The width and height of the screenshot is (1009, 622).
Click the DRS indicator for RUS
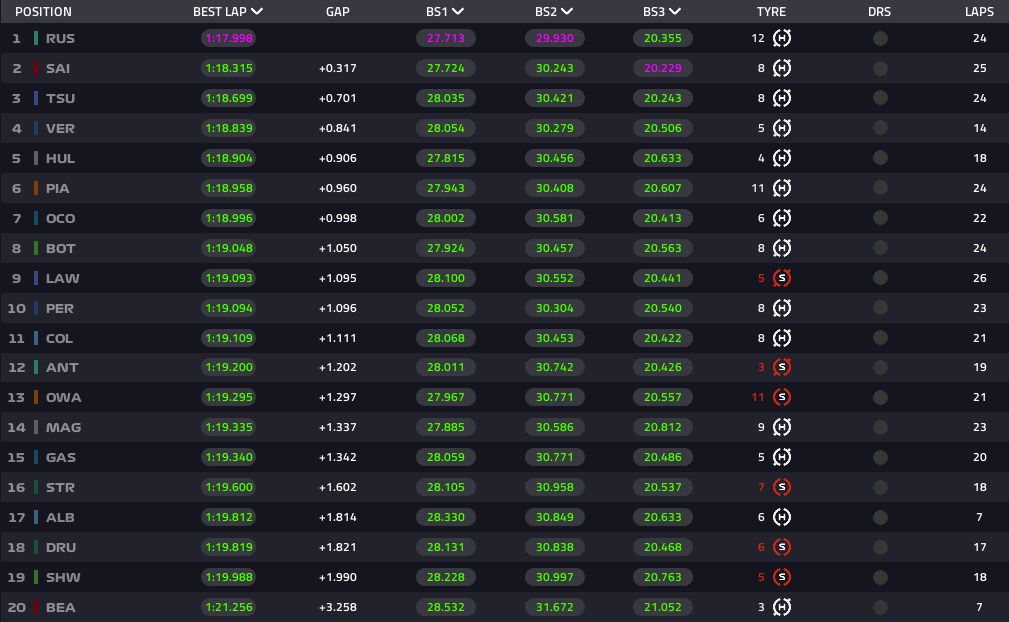[880, 39]
